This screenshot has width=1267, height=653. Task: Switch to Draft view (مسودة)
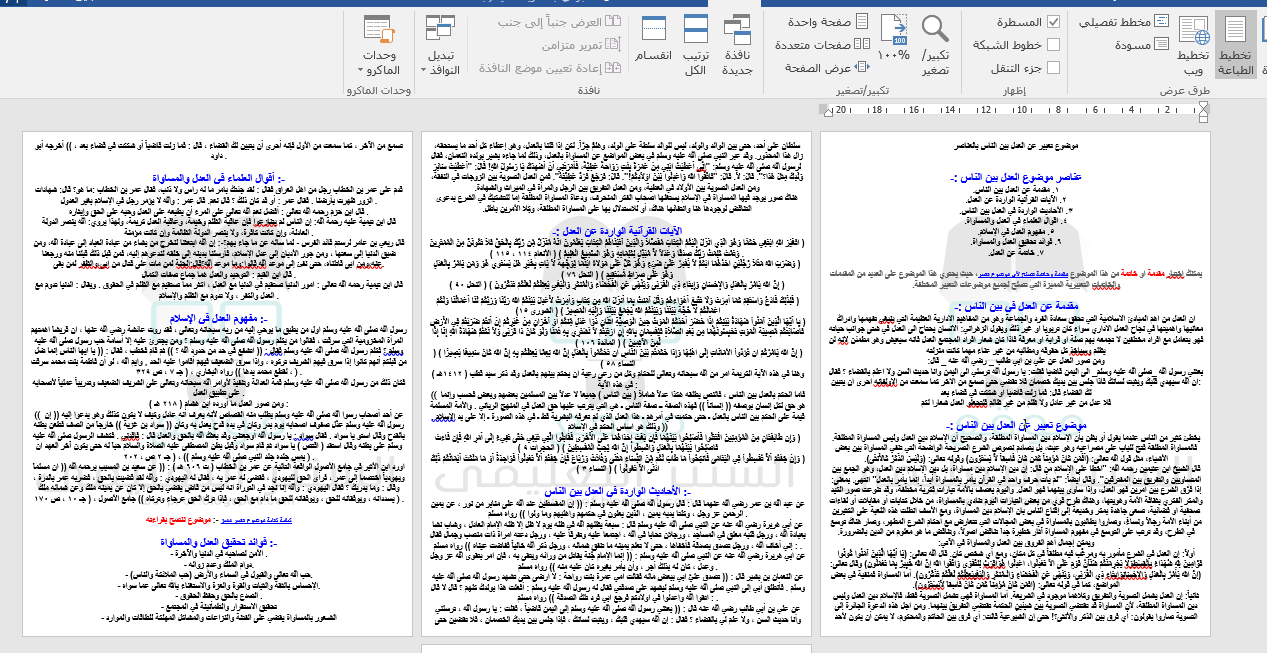pyautogui.click(x=1142, y=45)
